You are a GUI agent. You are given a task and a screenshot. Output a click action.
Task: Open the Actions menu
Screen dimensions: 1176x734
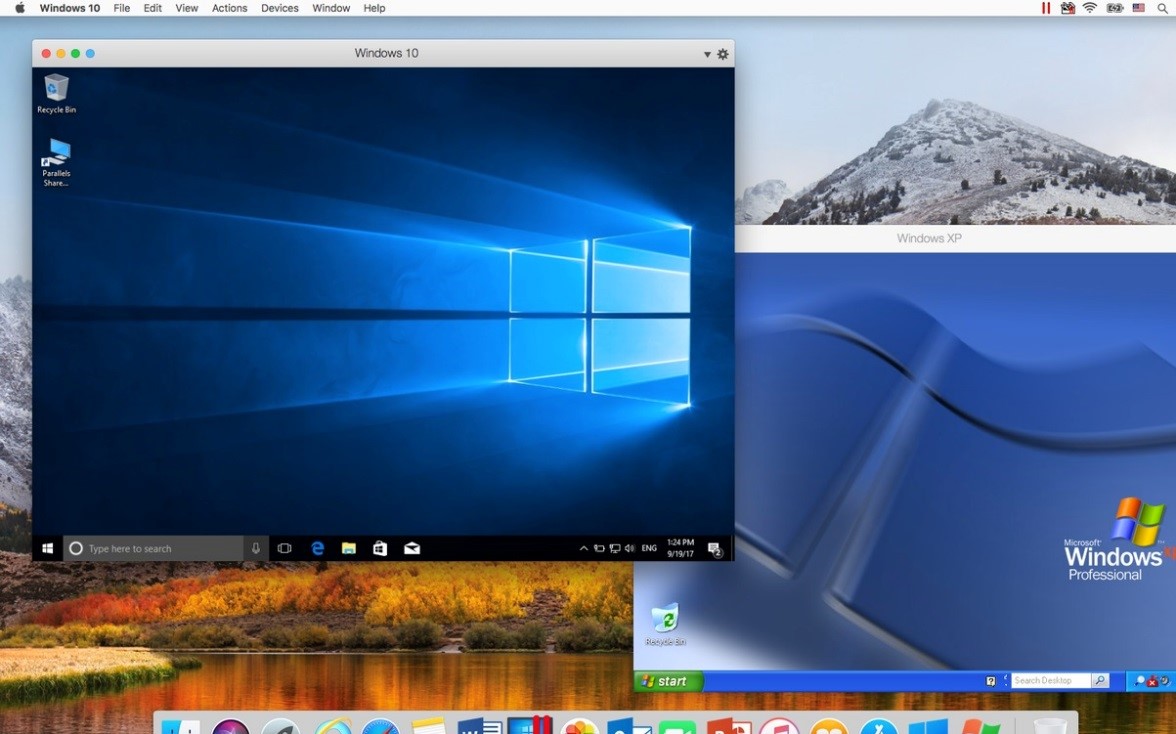coord(230,8)
